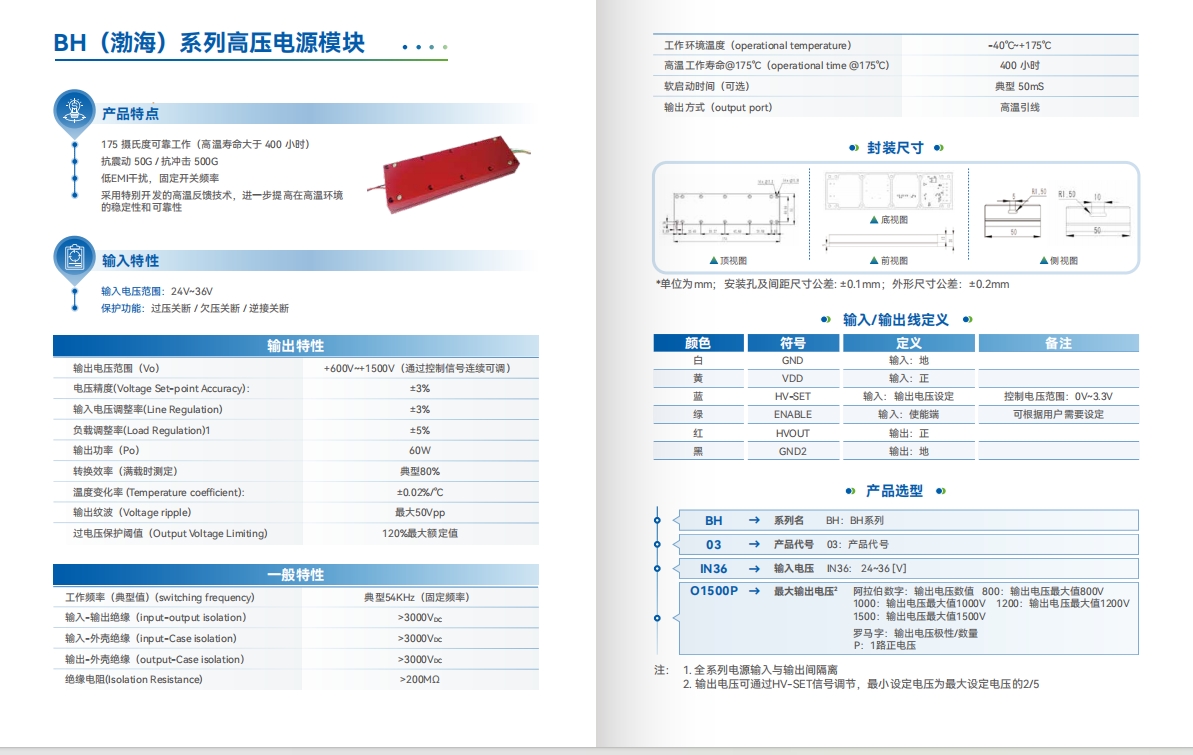Click the chip icon beside 输入特性
The width and height of the screenshot is (1193, 755).
pyautogui.click(x=74, y=257)
